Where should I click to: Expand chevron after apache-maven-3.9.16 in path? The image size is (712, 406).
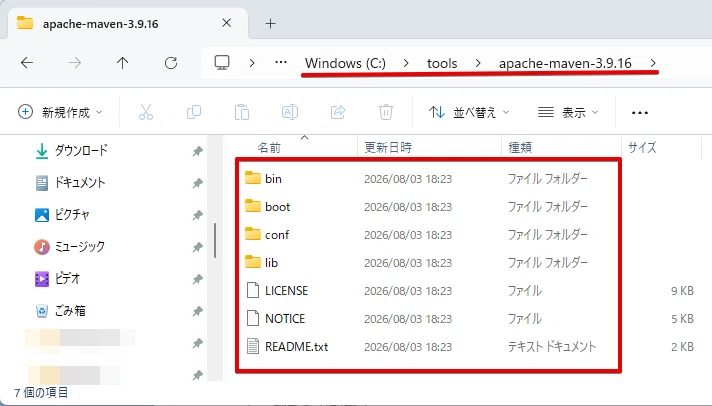[x=653, y=63]
